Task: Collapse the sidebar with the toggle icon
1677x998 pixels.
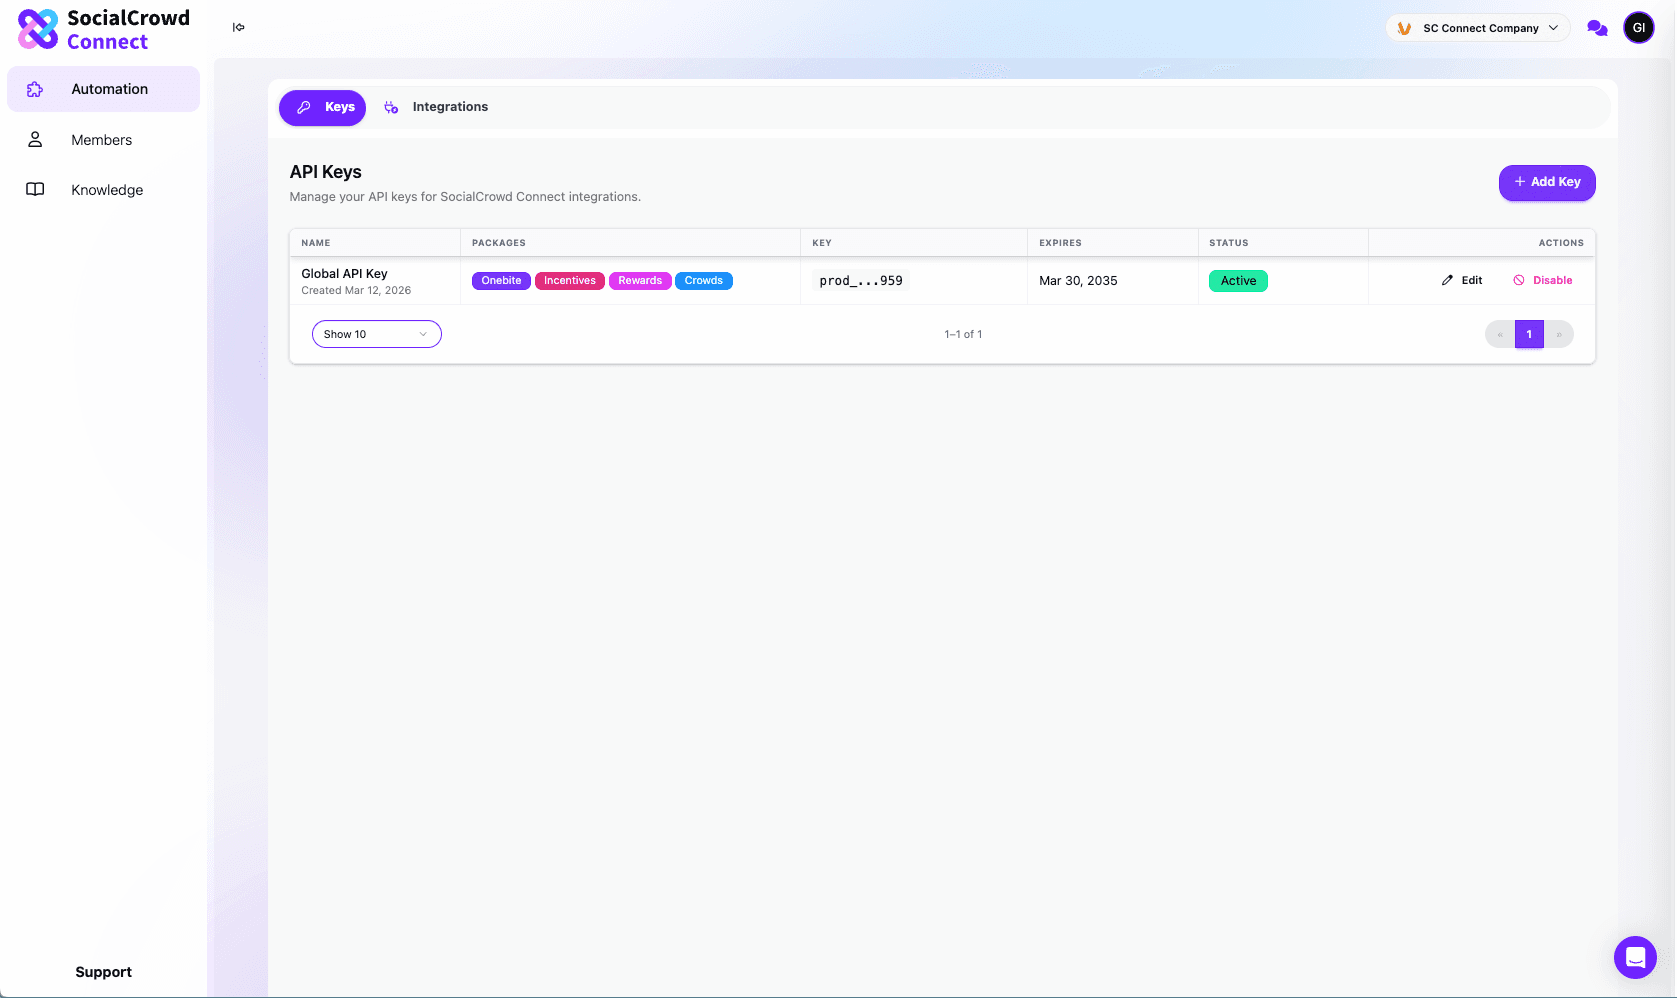Action: 238,27
